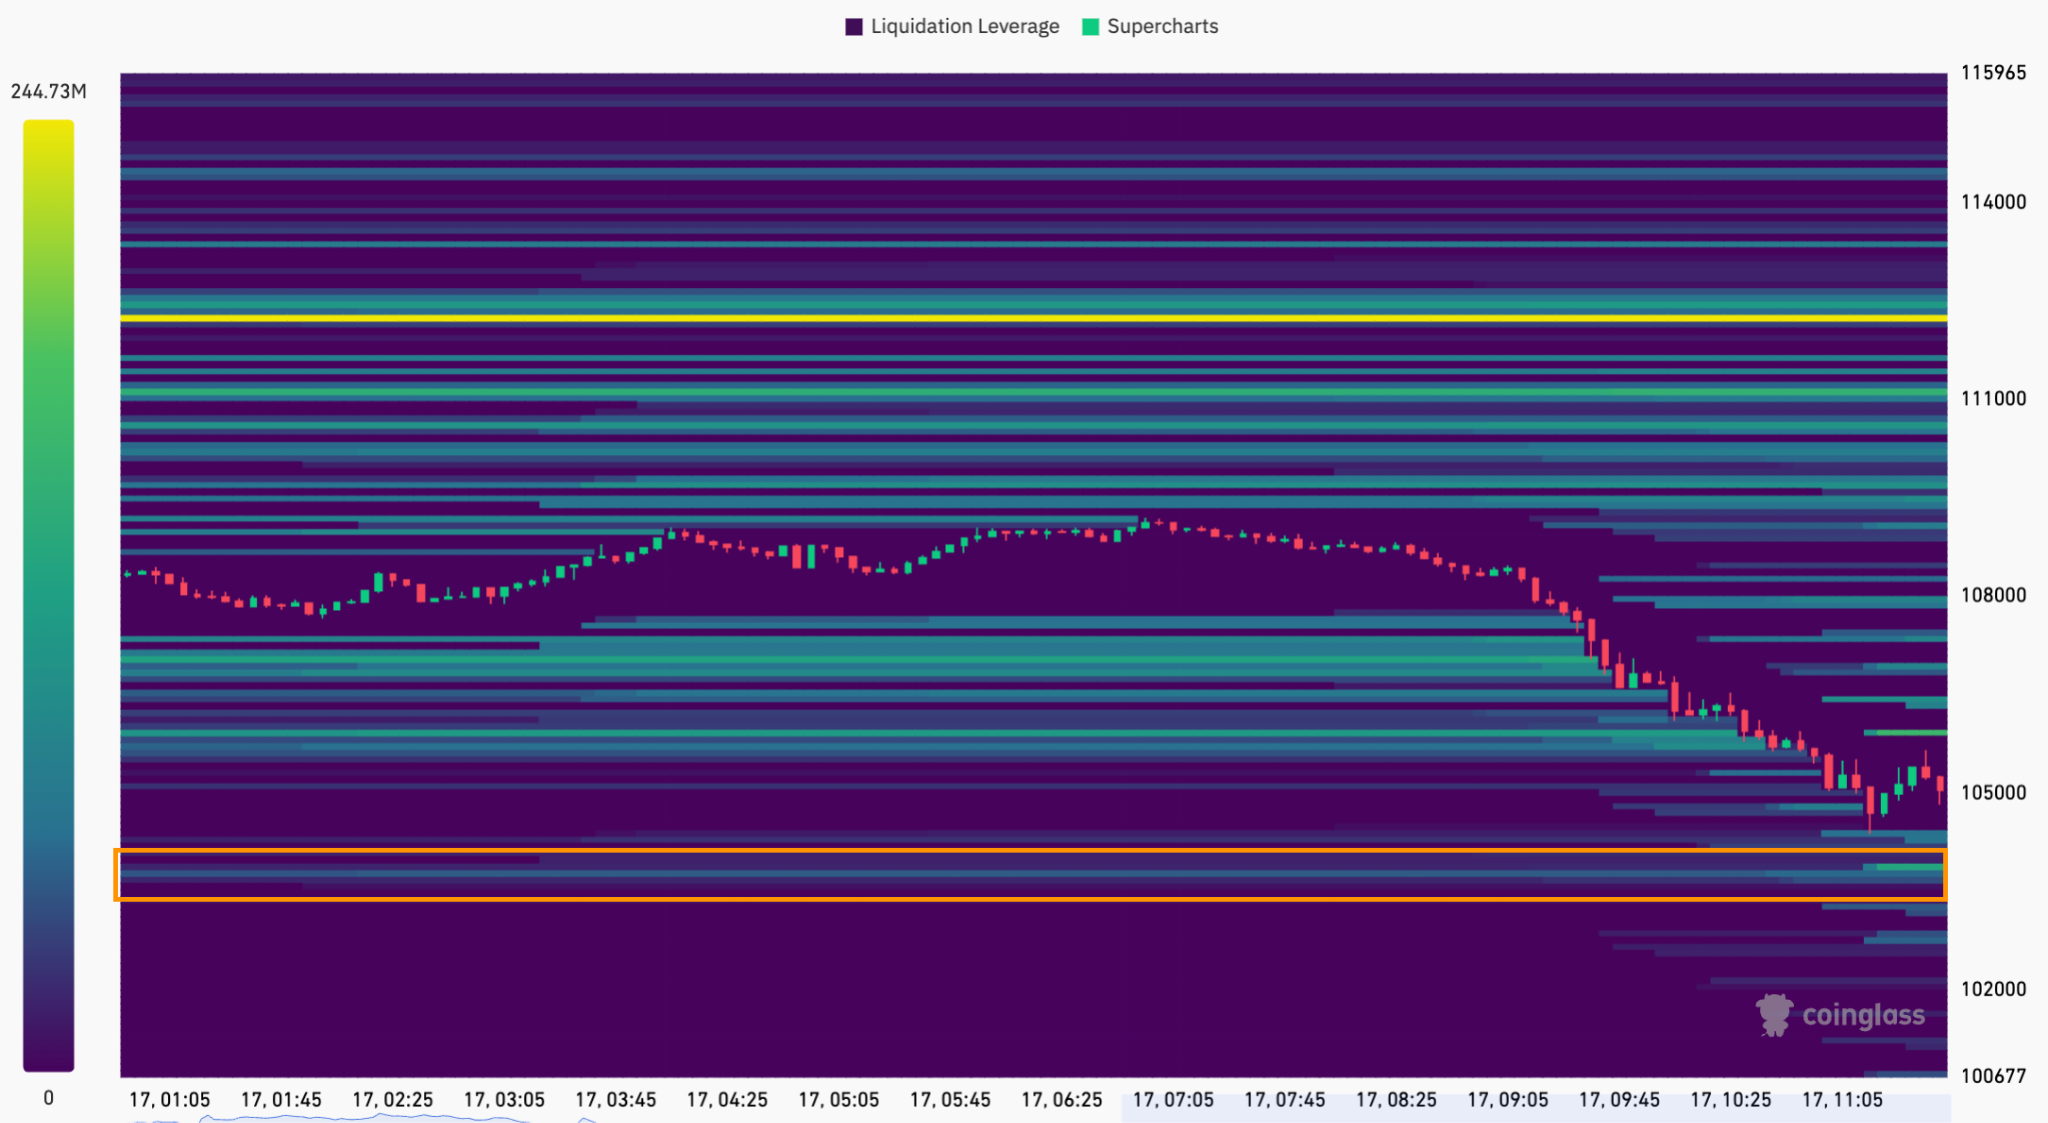Click the last red candlestick at far right
2048x1123 pixels.
1940,785
